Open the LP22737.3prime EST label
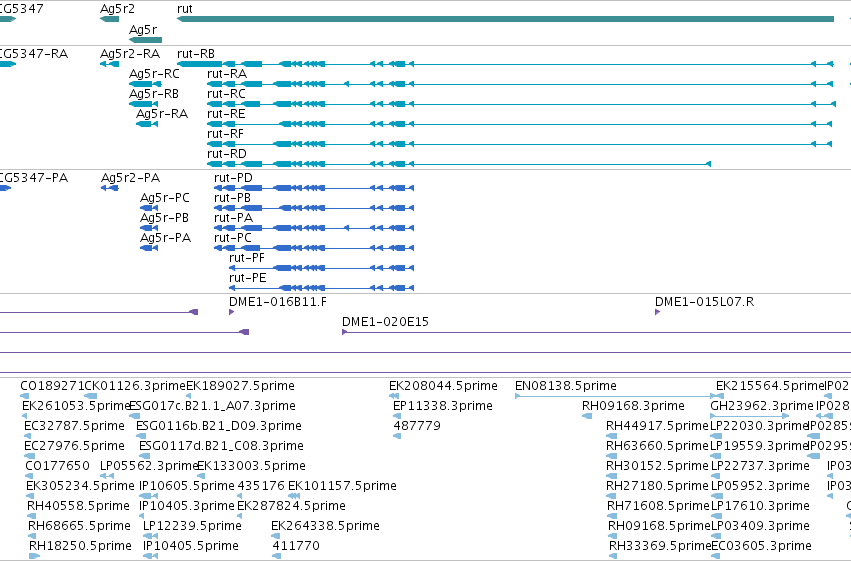Viewport: 851px width, 561px height. coord(760,467)
